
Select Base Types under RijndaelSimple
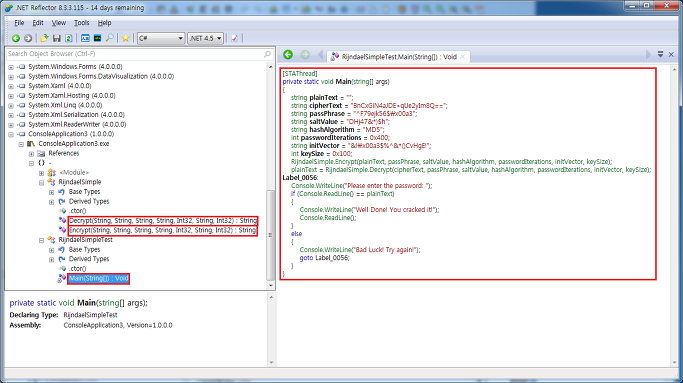85,192
